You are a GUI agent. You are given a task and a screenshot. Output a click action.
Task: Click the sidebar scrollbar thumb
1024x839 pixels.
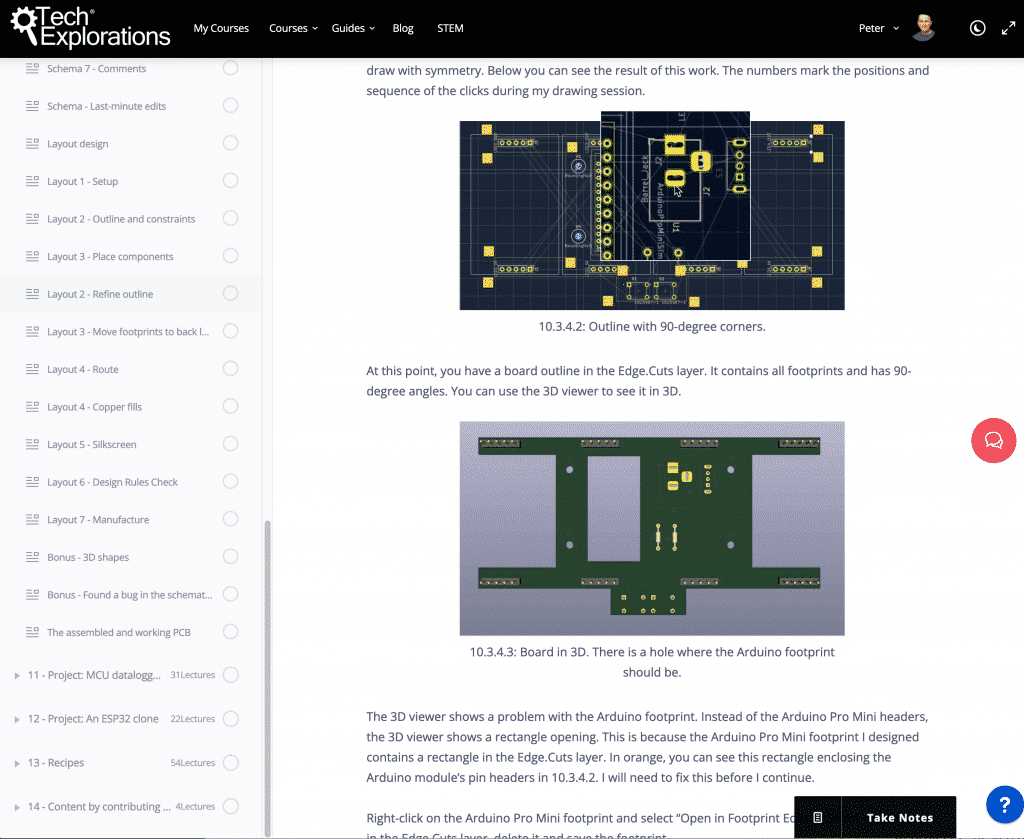(x=267, y=678)
